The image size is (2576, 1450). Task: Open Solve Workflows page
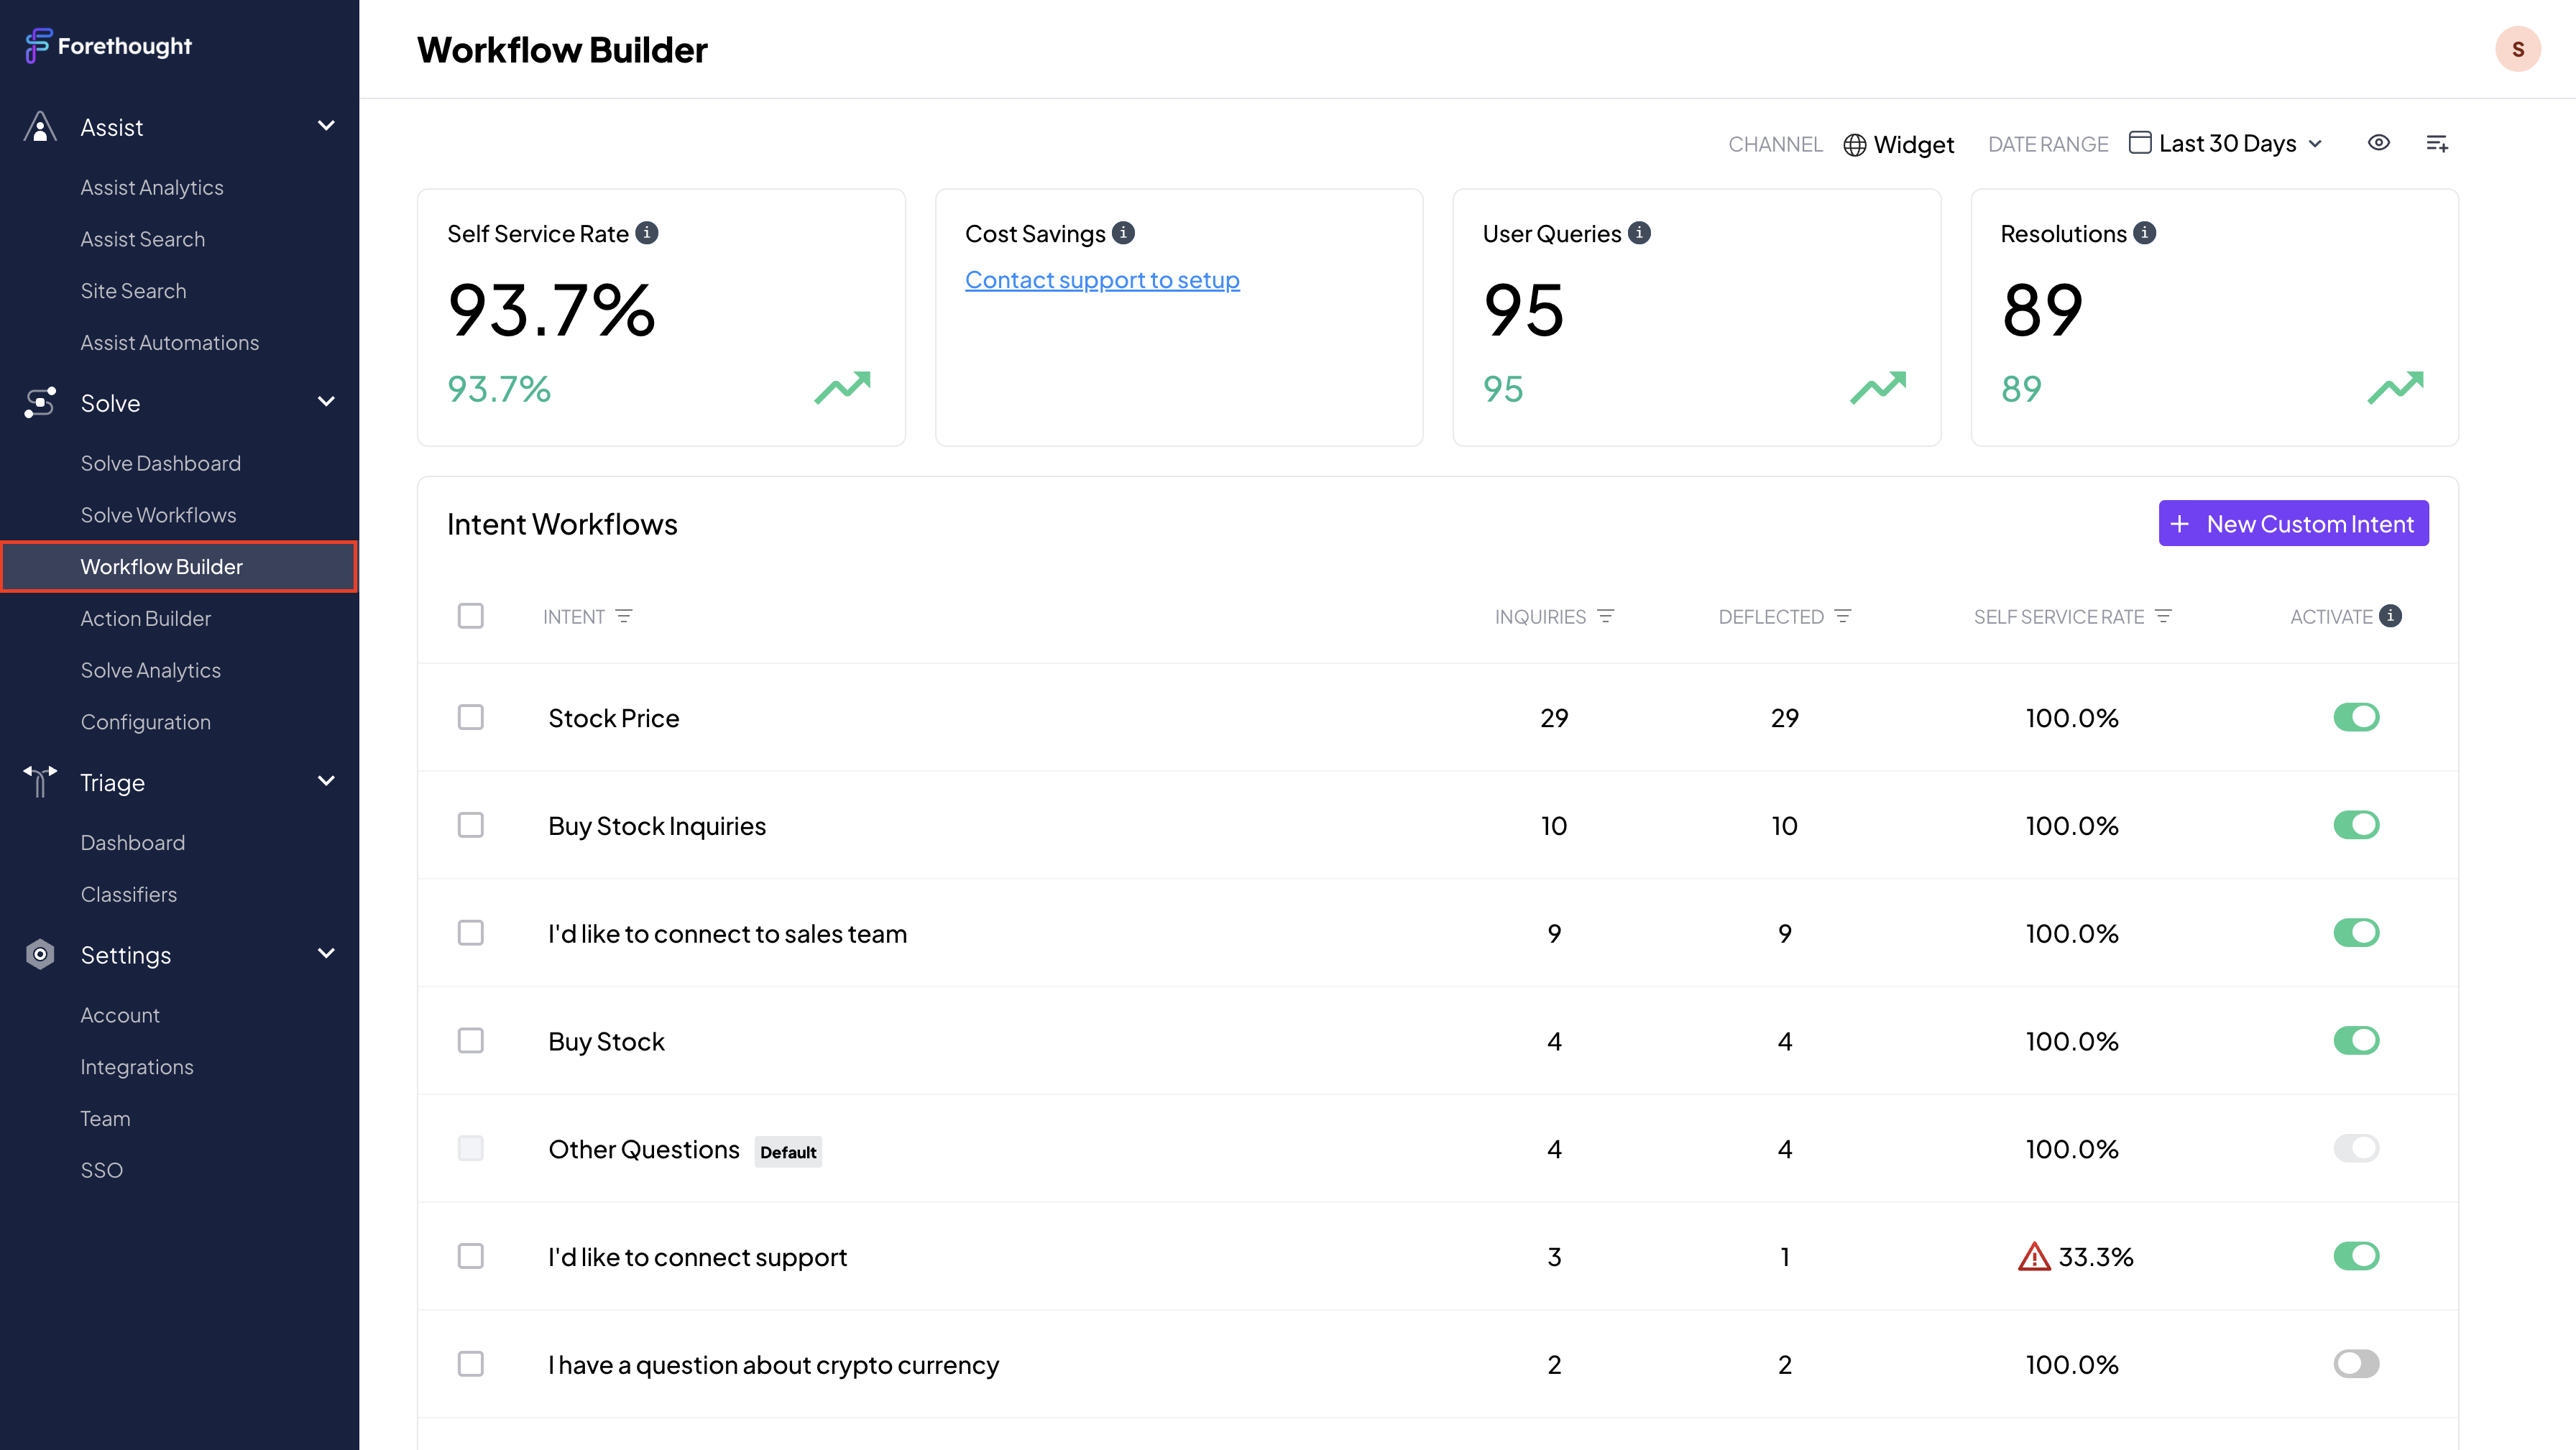[x=159, y=516]
